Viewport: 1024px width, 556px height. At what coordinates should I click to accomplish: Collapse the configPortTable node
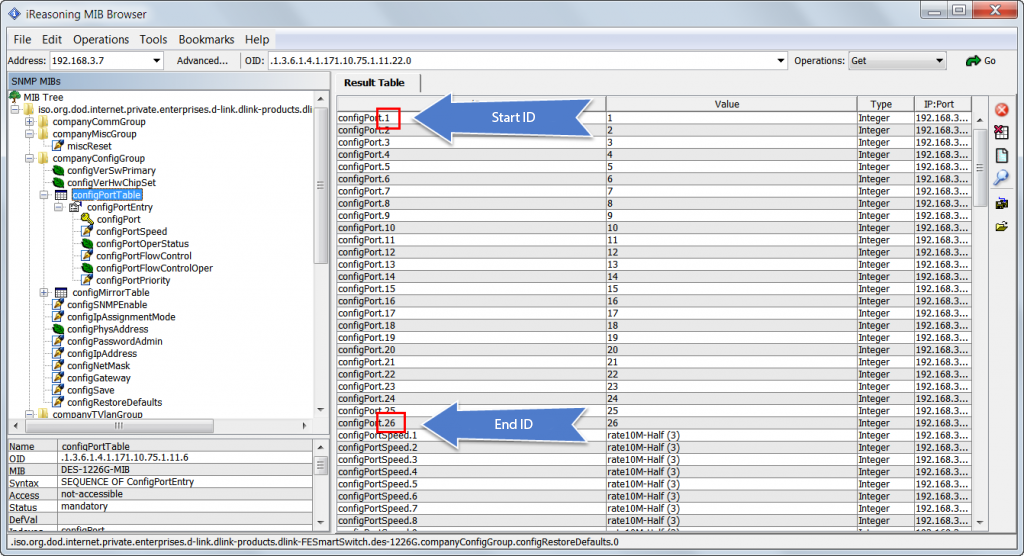pos(44,195)
